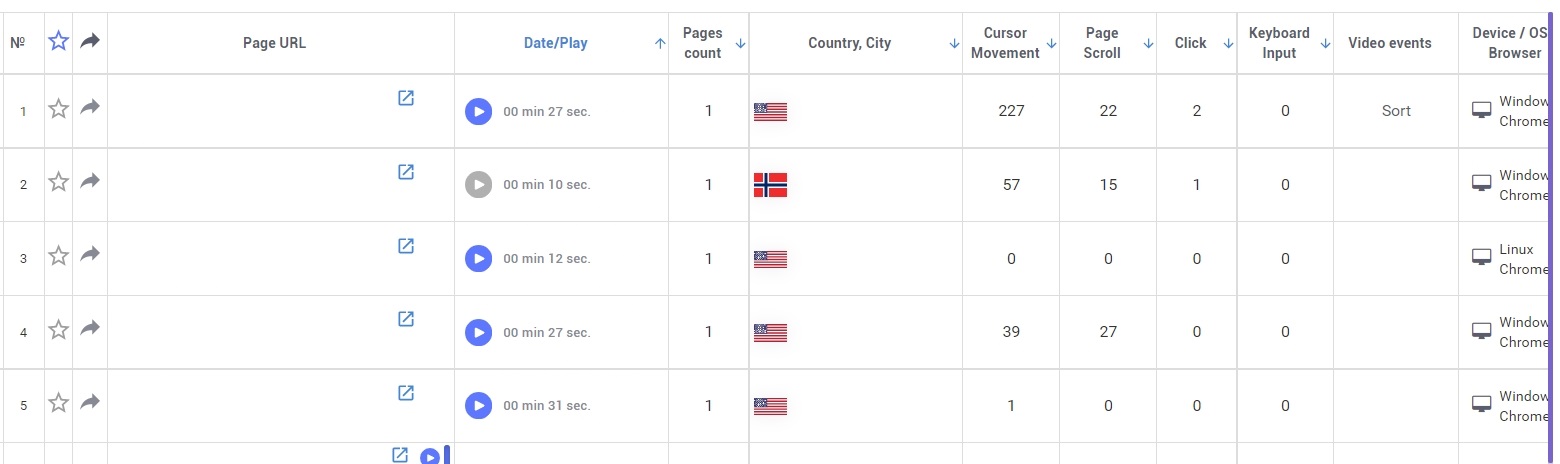Sort by Pages count column arrow

click(x=740, y=43)
